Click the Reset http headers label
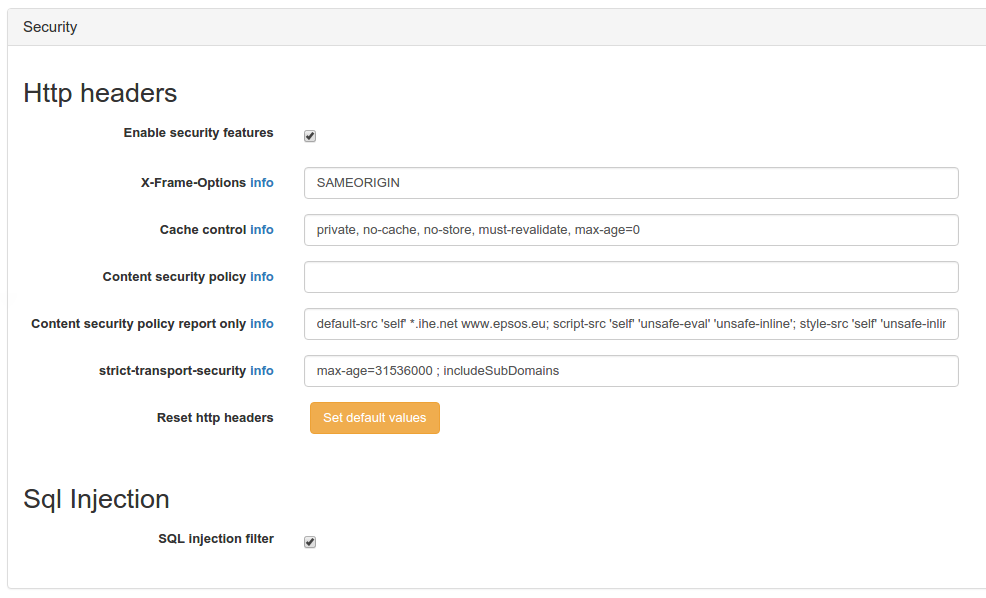 (x=215, y=418)
